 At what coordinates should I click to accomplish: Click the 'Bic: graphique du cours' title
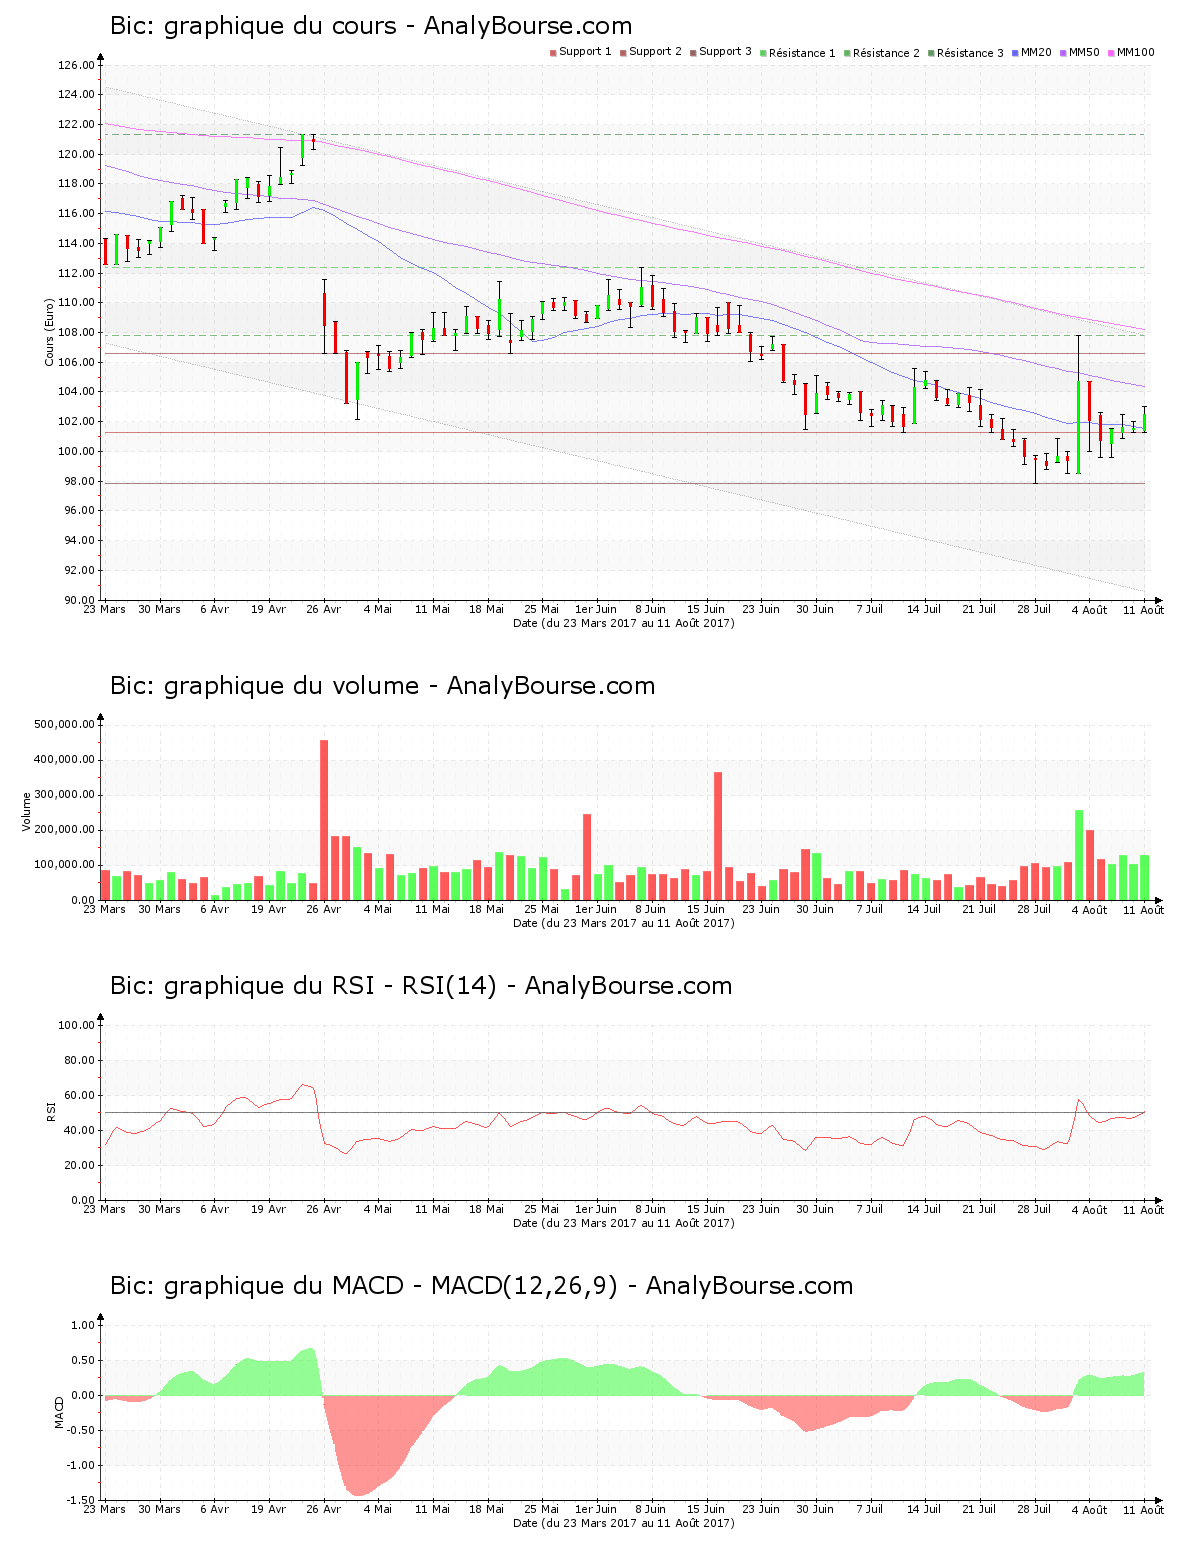(x=371, y=26)
